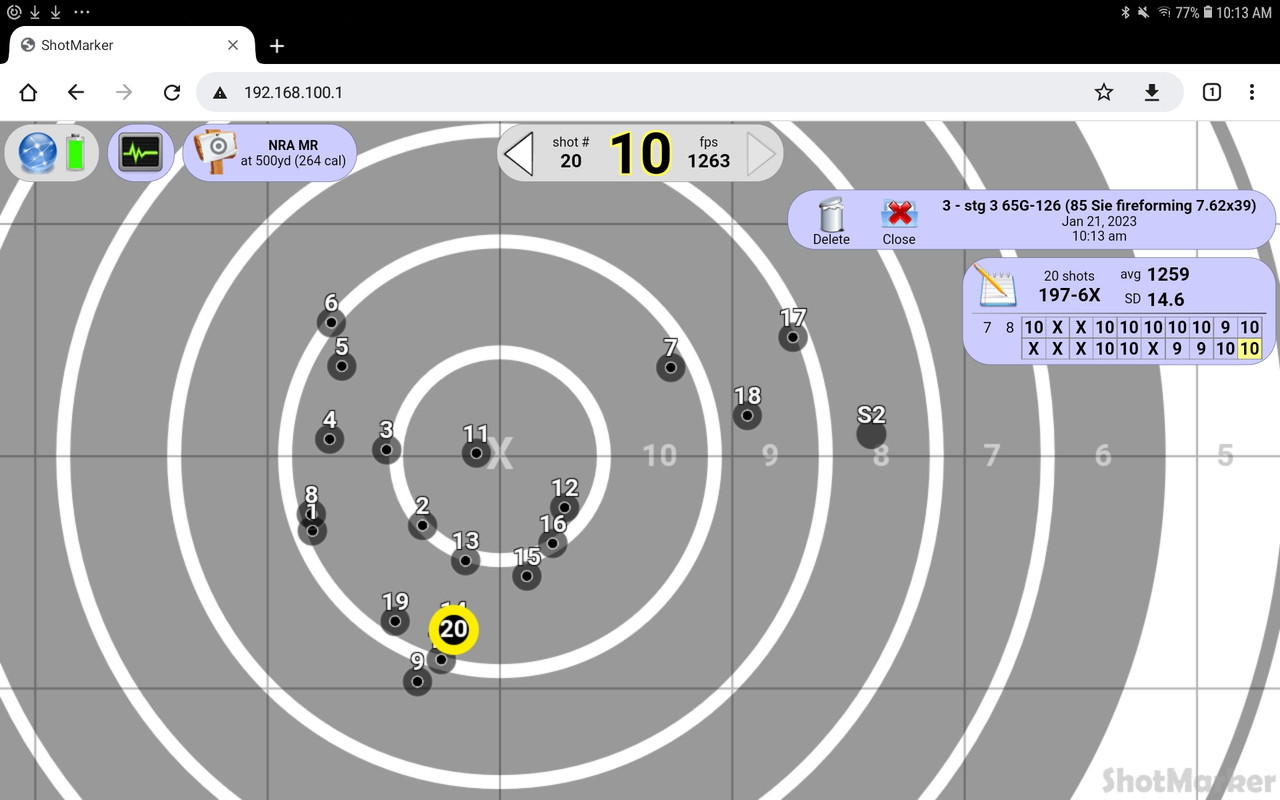The width and height of the screenshot is (1280, 800).
Task: Close the stg 3 65G-126 string panel
Action: pyautogui.click(x=898, y=215)
